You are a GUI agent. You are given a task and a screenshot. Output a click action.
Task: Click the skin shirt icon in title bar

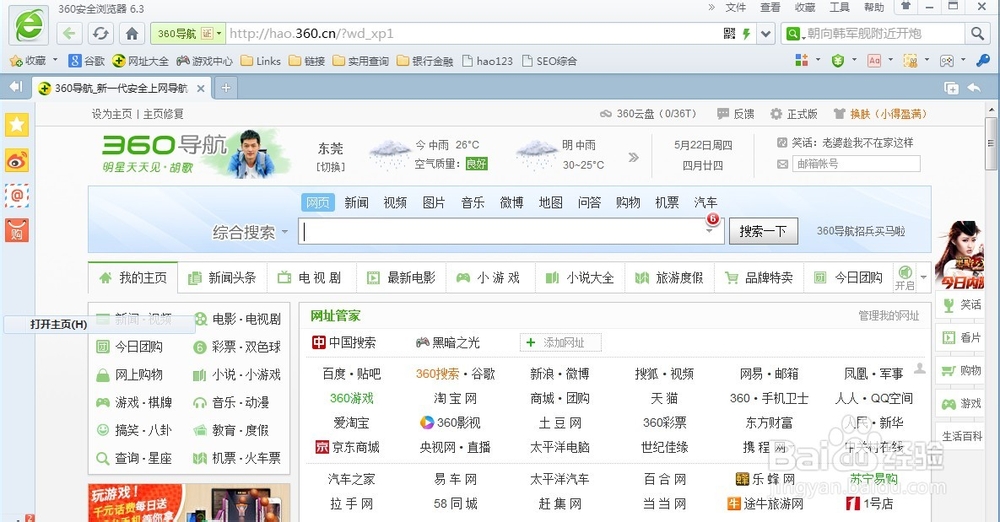pos(905,6)
